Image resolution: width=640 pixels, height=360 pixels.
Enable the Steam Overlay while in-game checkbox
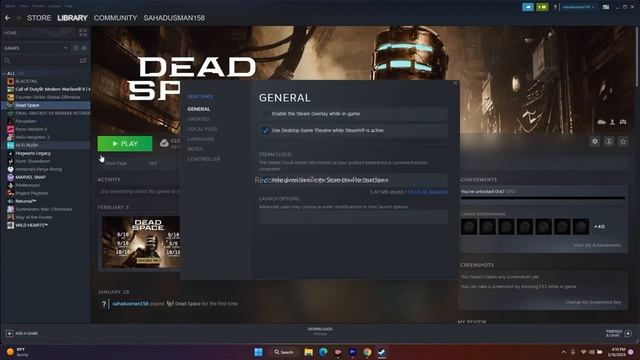click(x=265, y=114)
